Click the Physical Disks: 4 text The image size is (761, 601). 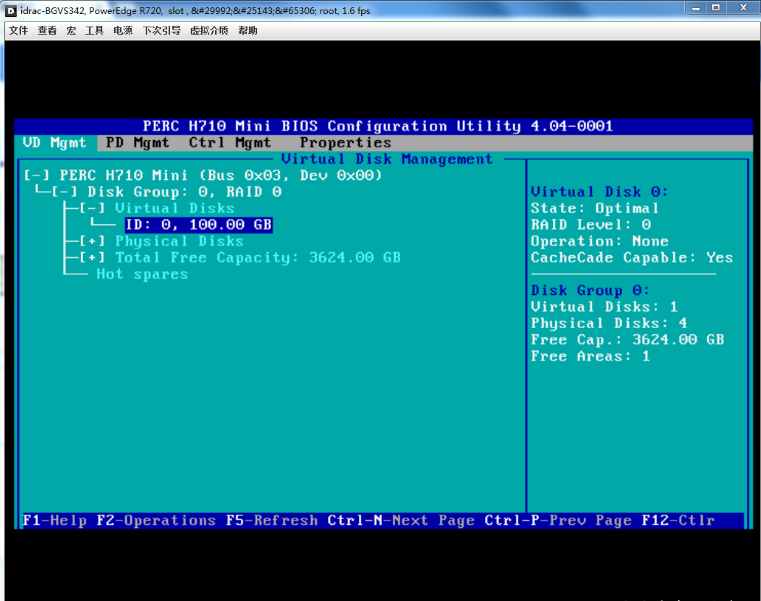pos(609,324)
